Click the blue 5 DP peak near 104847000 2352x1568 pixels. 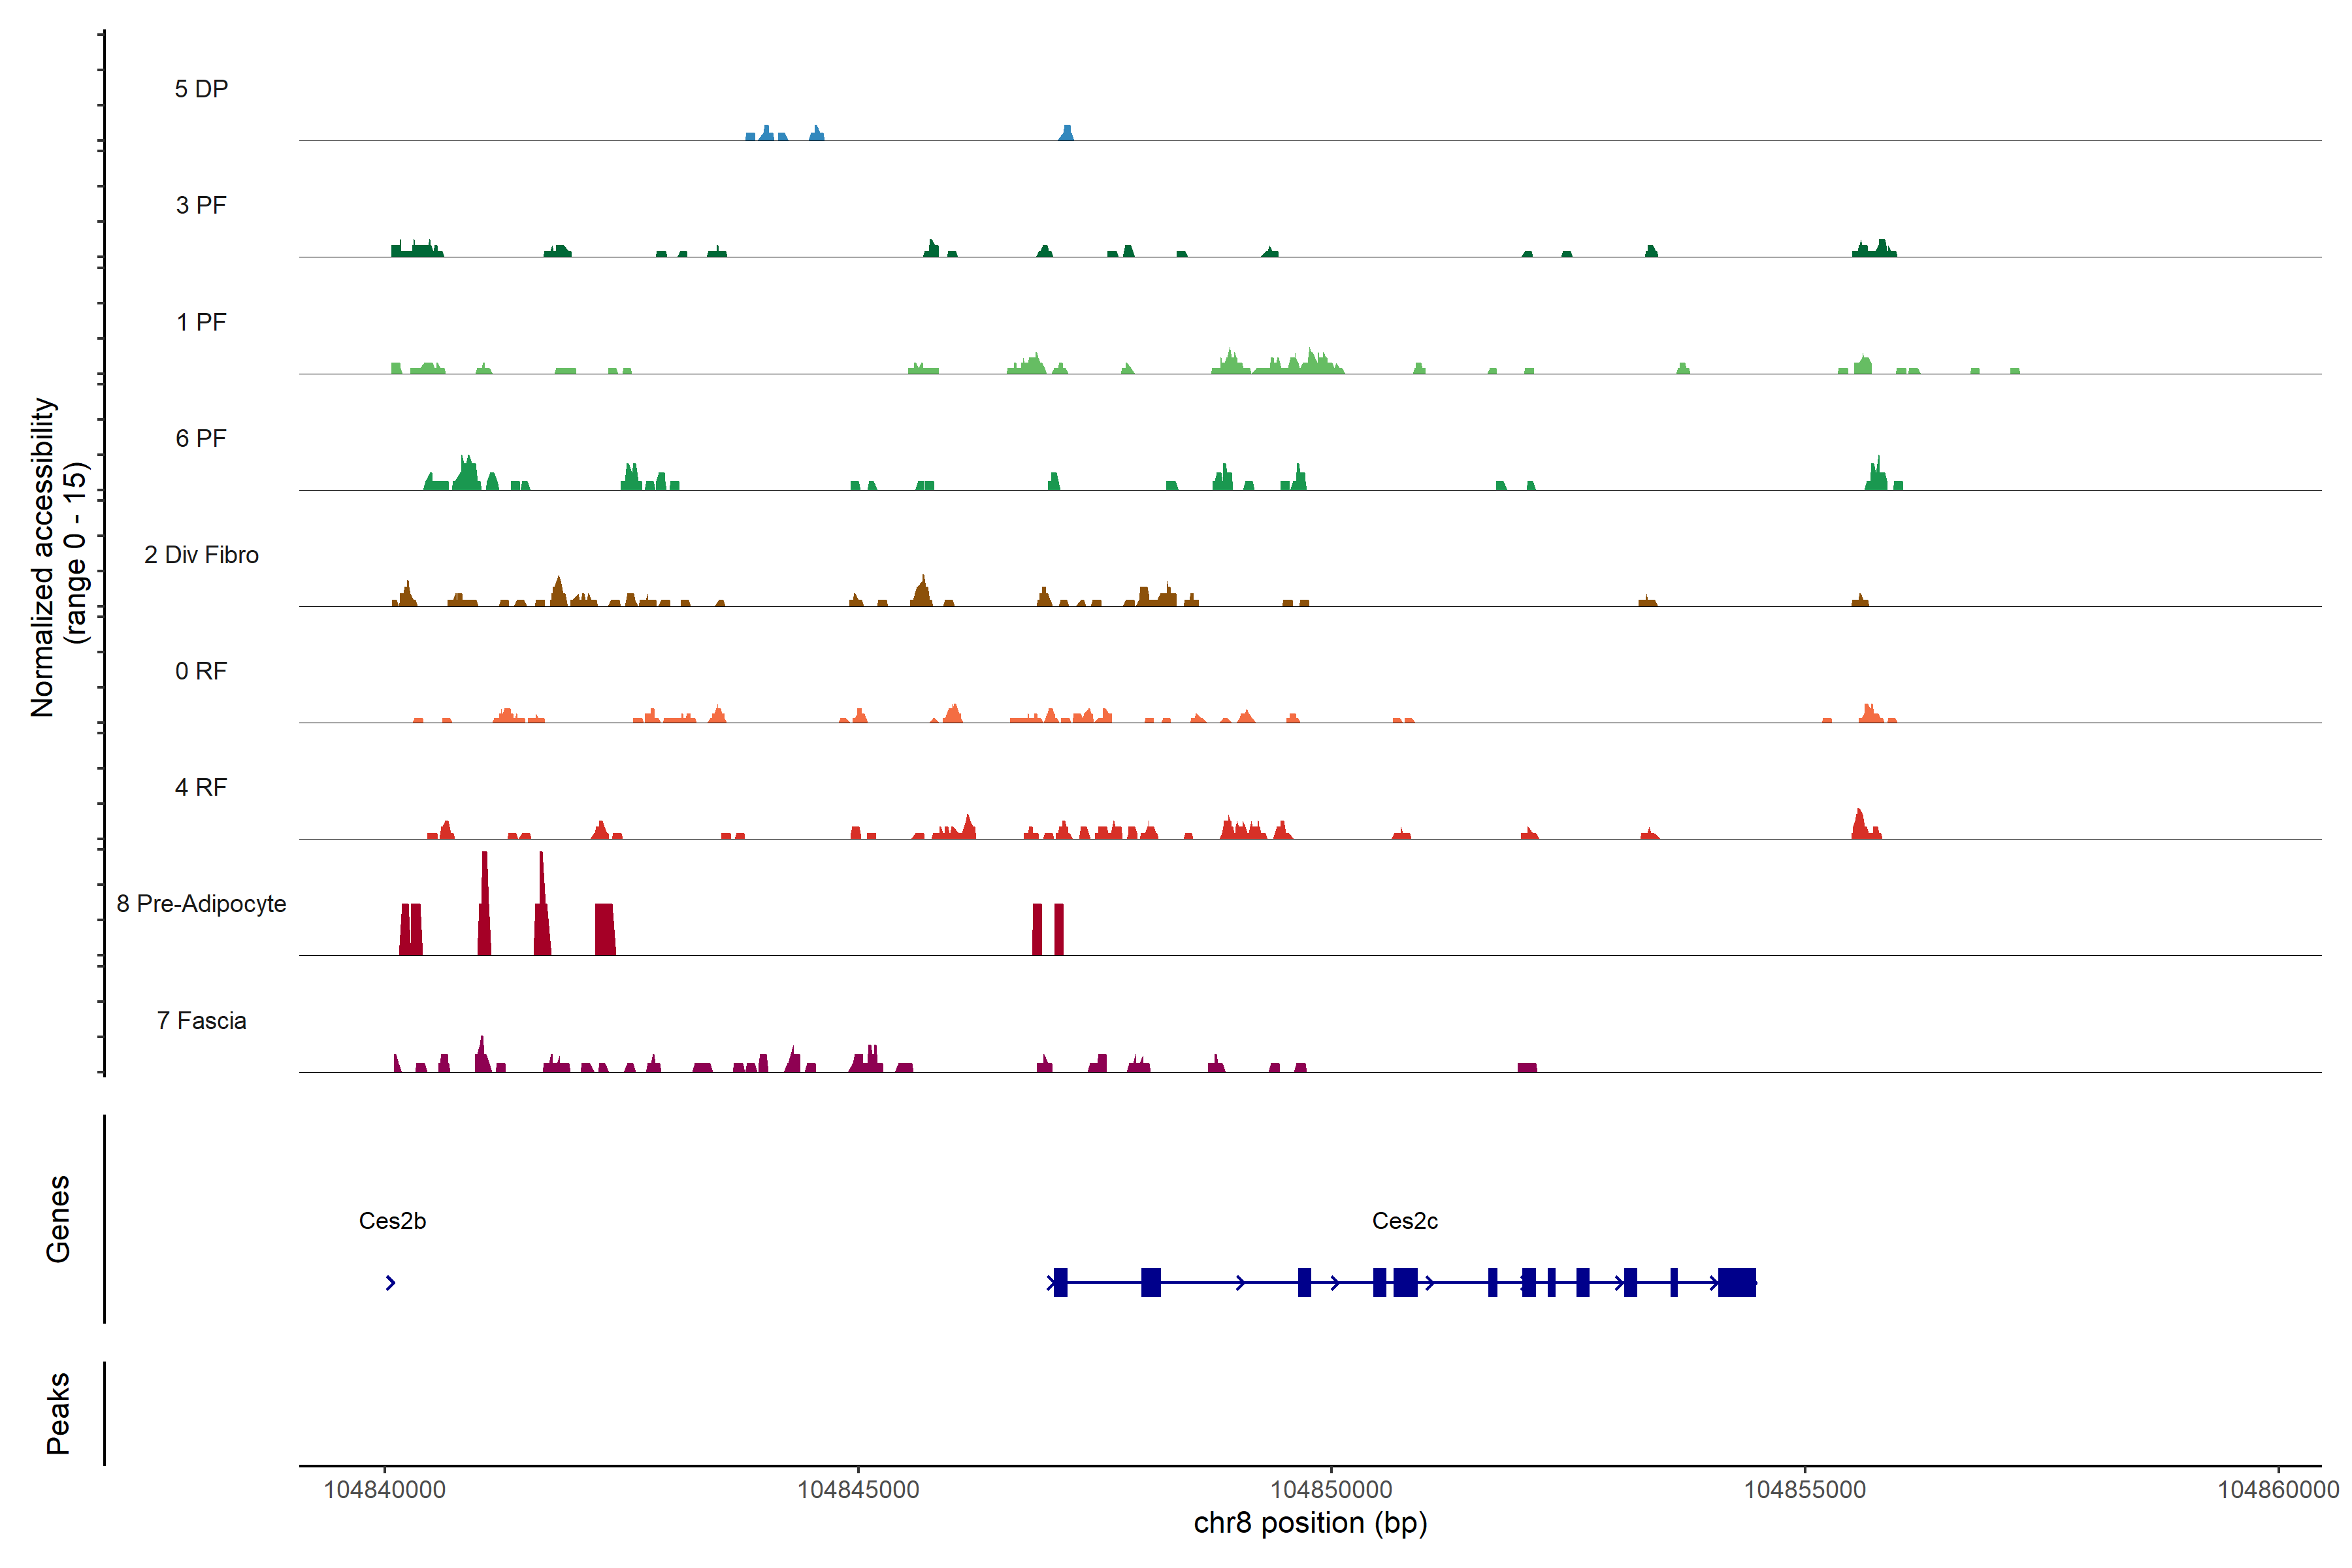coord(1067,133)
